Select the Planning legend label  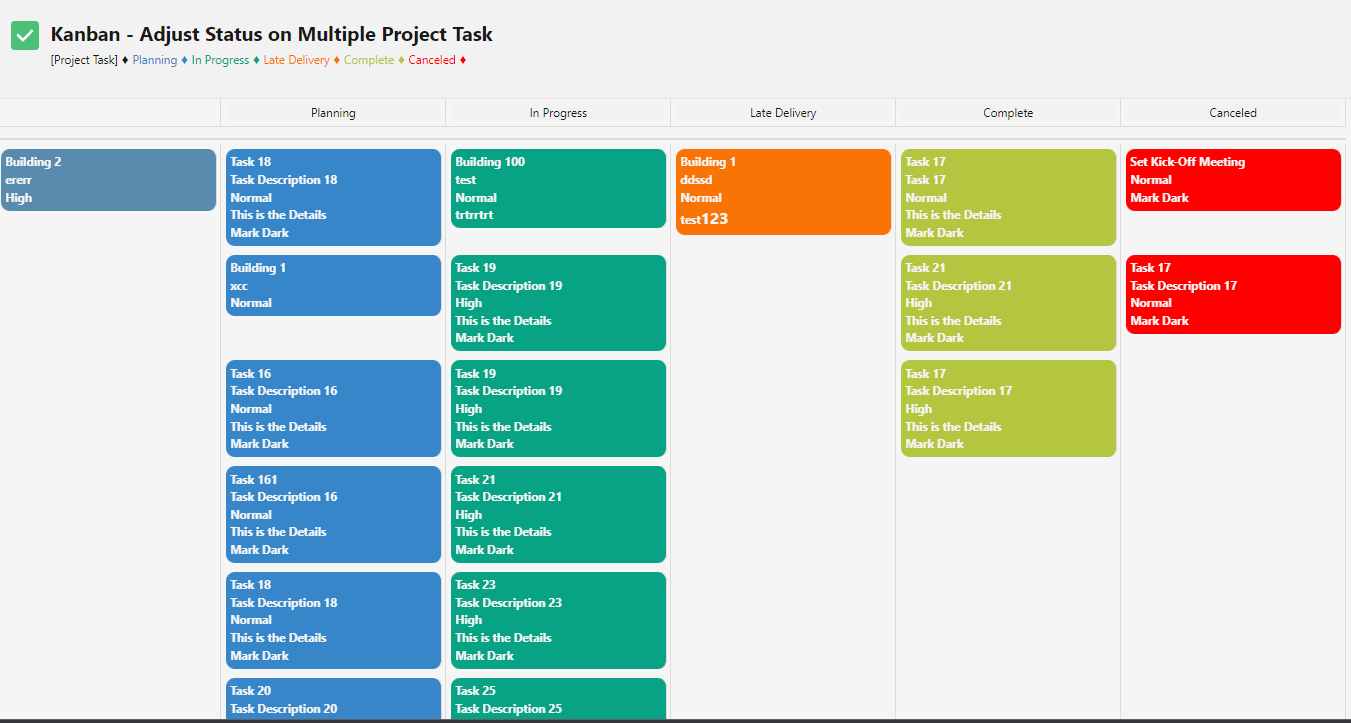click(155, 59)
